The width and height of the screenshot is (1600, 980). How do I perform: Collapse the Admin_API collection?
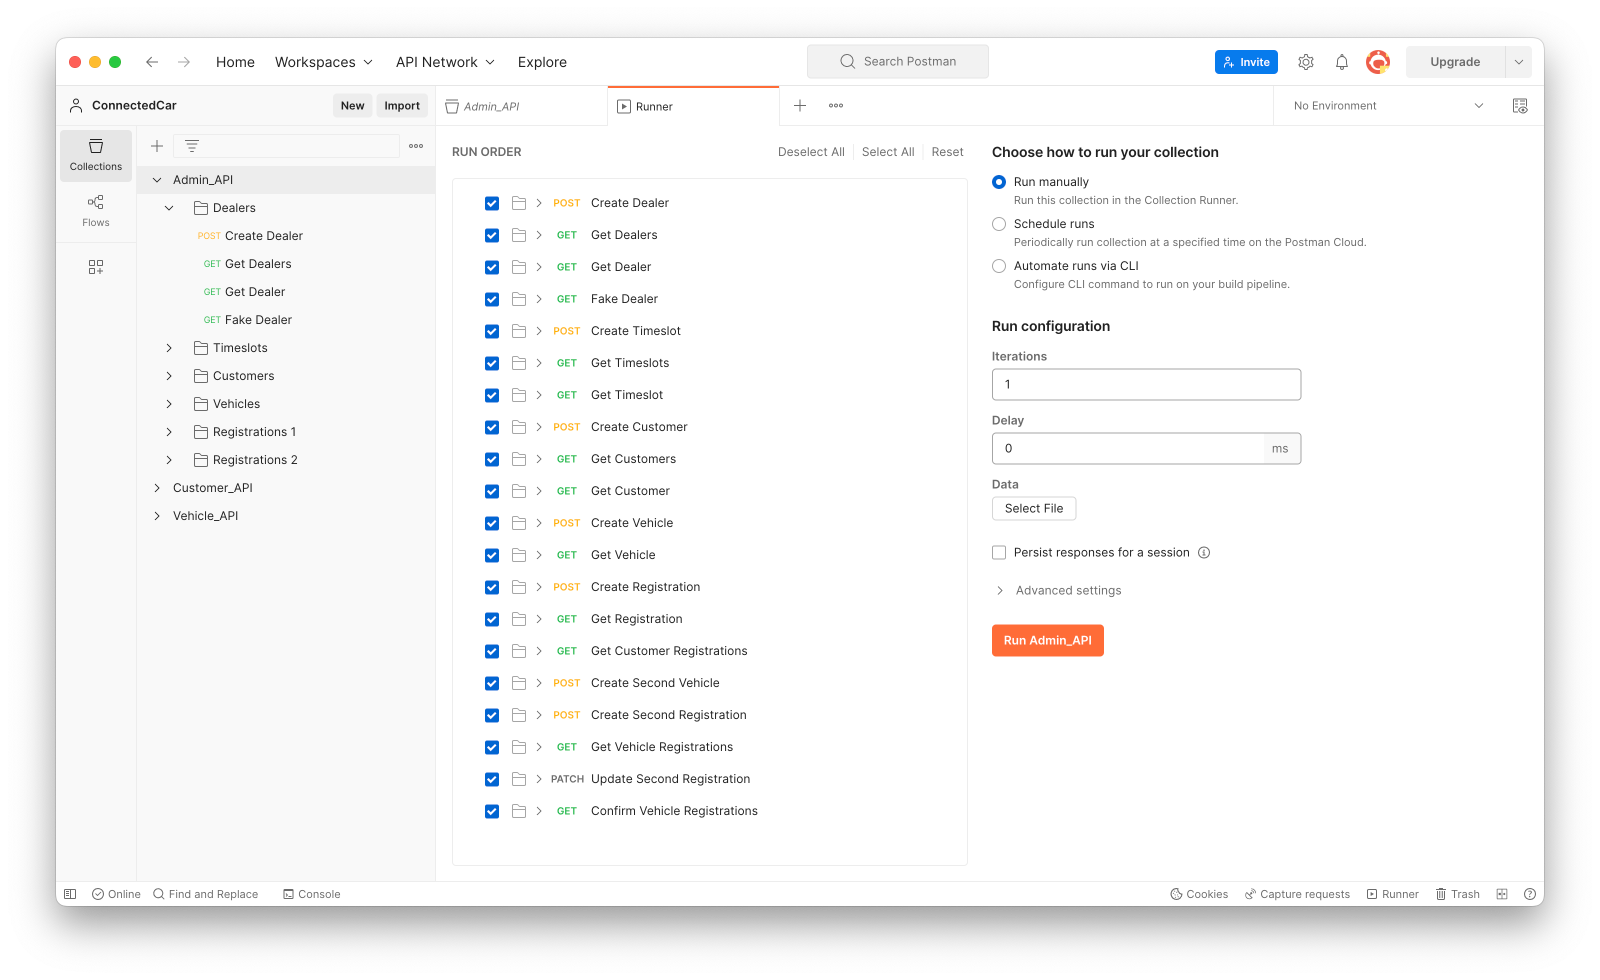point(157,180)
